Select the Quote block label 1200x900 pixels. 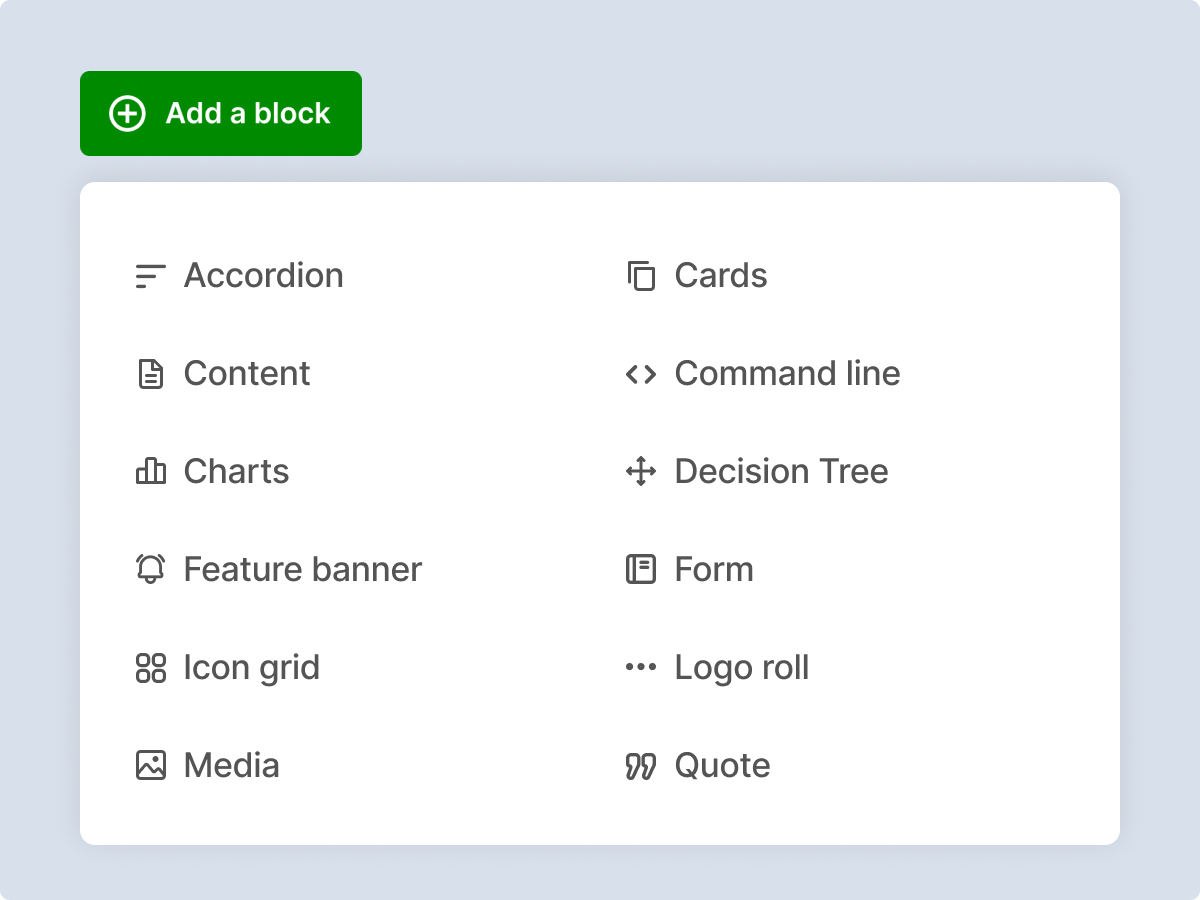pos(722,765)
